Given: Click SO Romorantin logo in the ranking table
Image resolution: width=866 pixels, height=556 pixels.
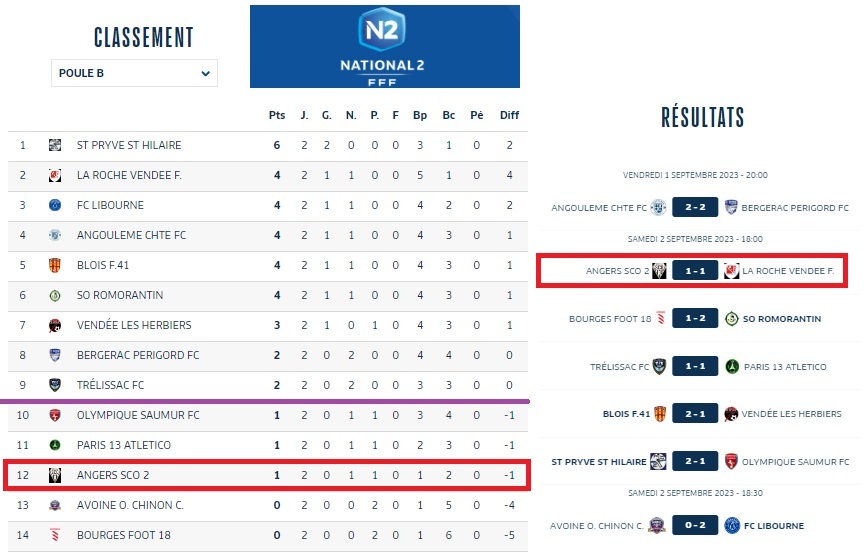Looking at the screenshot, I should pyautogui.click(x=55, y=295).
